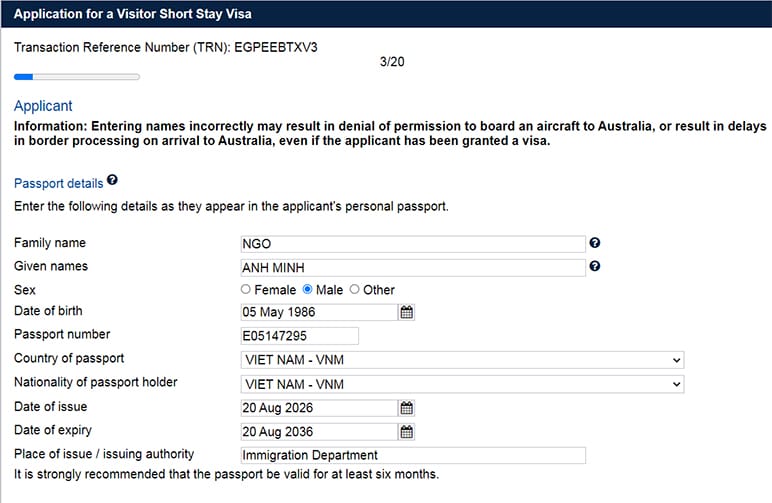Click the Date of expiry text field
772x503 pixels.
[319, 432]
